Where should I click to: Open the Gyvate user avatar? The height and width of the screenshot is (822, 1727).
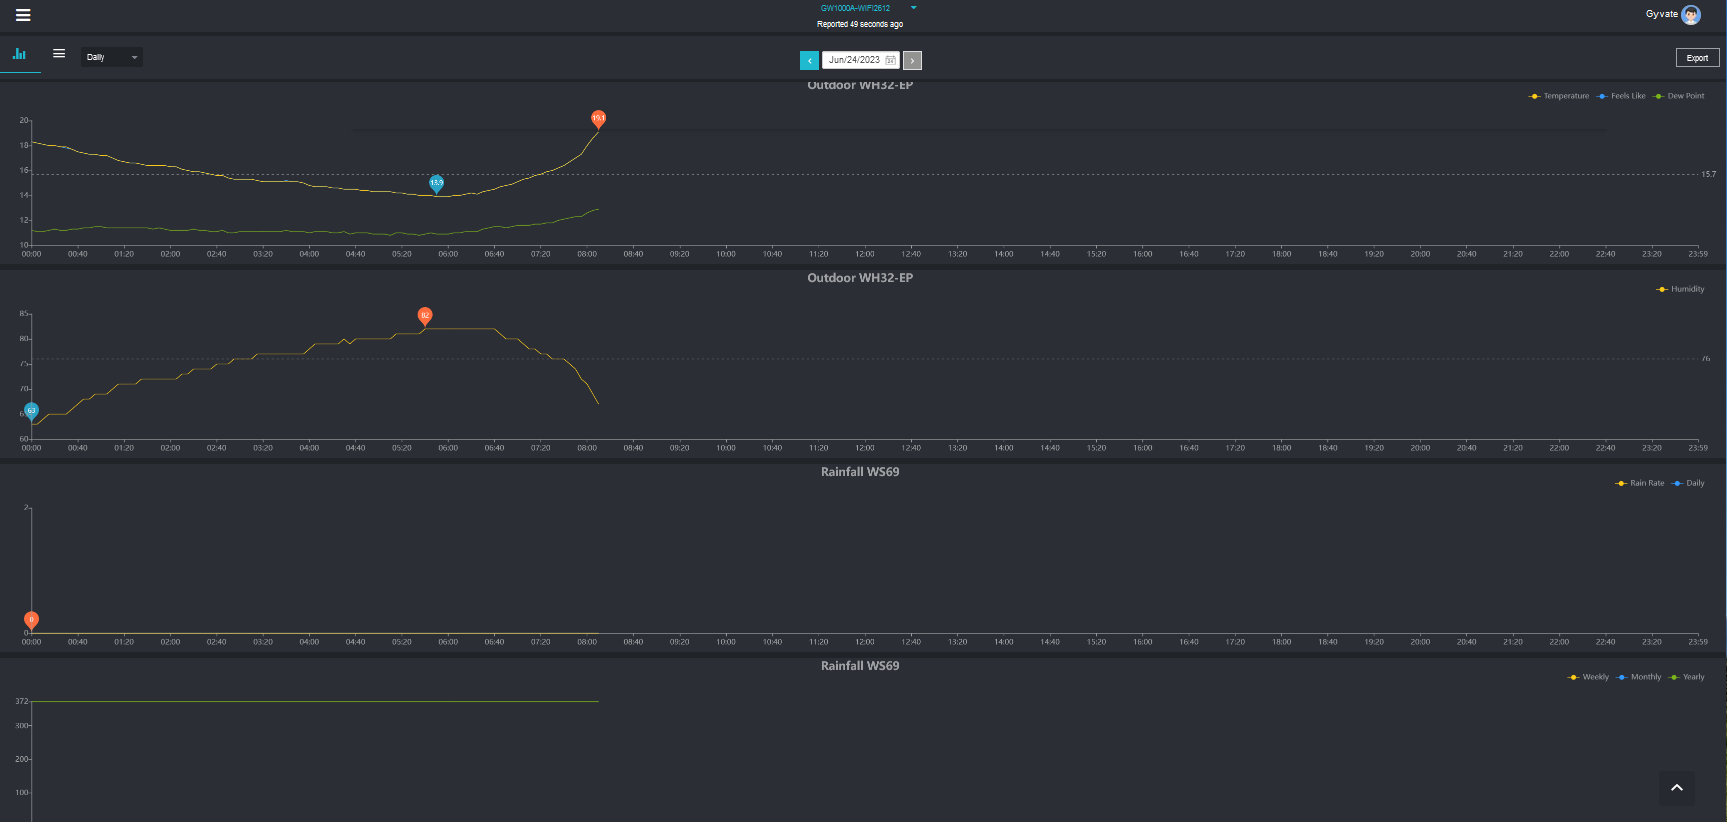pyautogui.click(x=1691, y=15)
